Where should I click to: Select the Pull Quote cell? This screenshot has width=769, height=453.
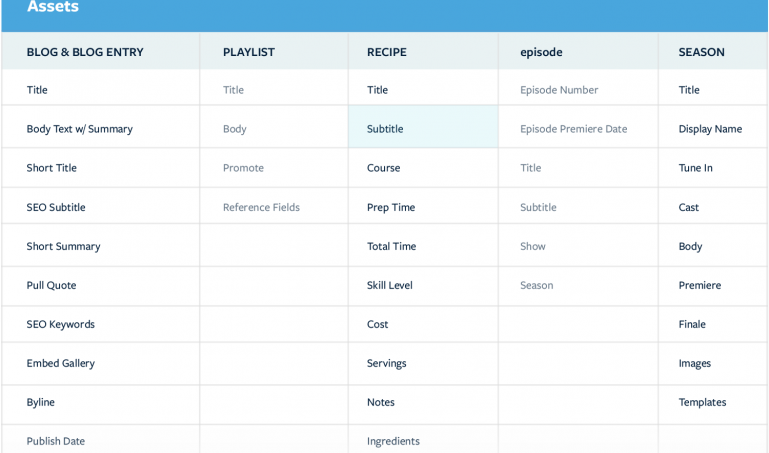pos(101,285)
